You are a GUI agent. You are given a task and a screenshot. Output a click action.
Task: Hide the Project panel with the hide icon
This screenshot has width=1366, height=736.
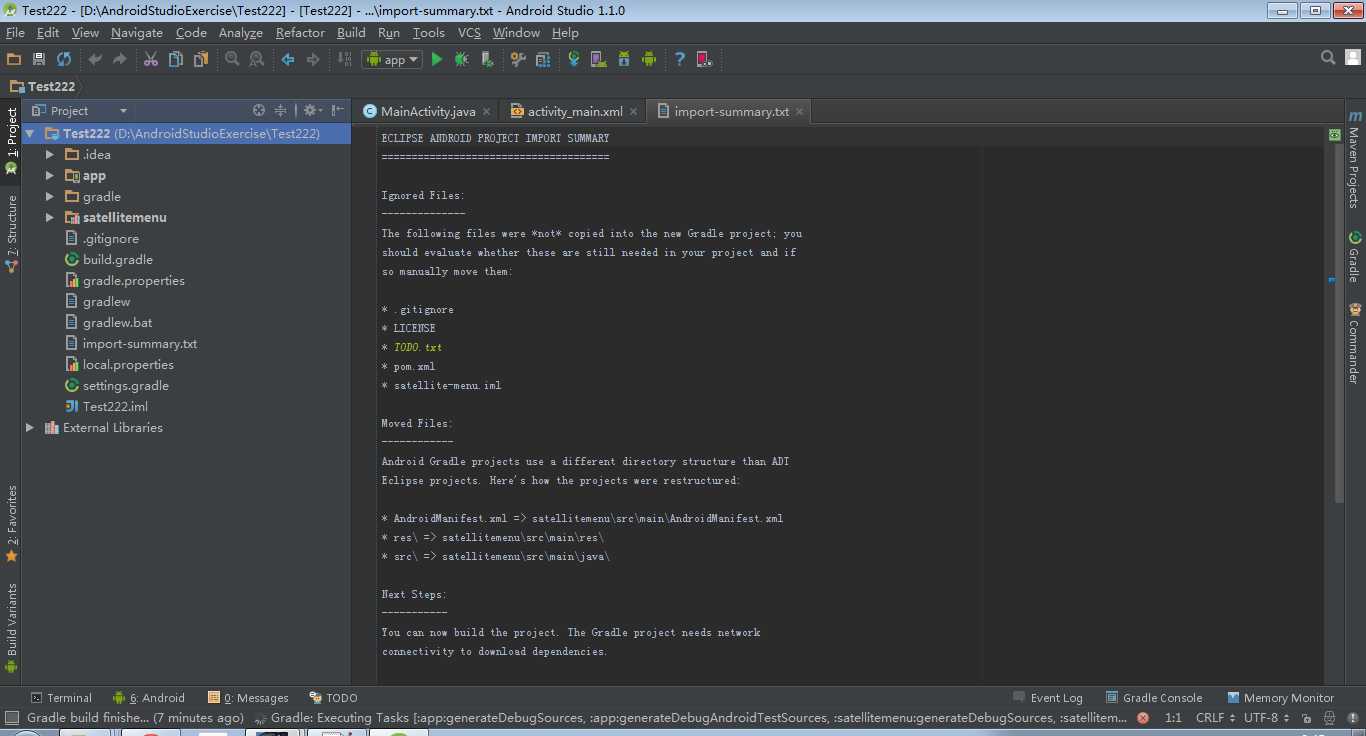point(339,110)
